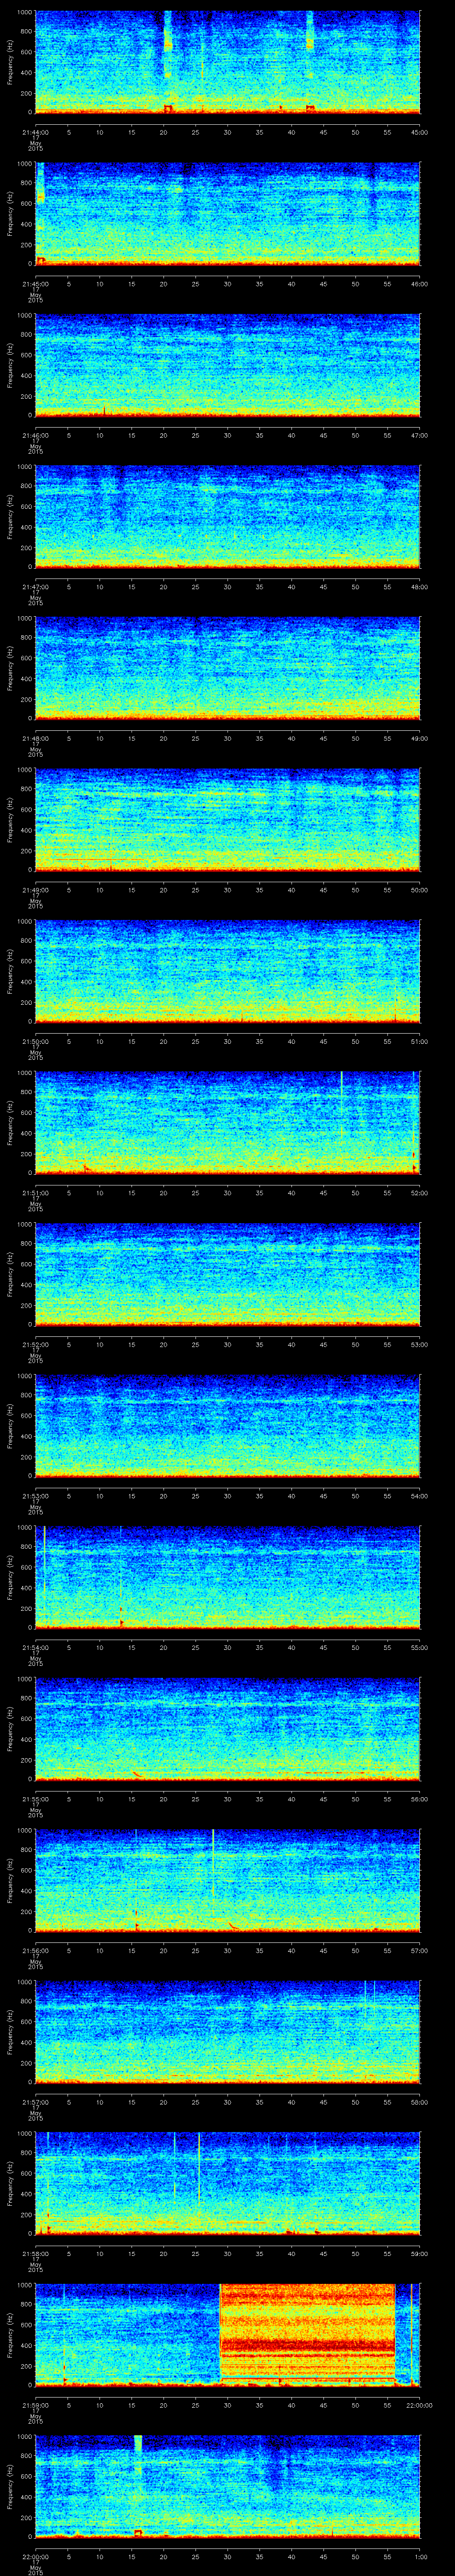Image resolution: width=455 pixels, height=2576 pixels.
Task: Click the spectrogram panel starting at 21:44:00
Action: [x=227, y=62]
